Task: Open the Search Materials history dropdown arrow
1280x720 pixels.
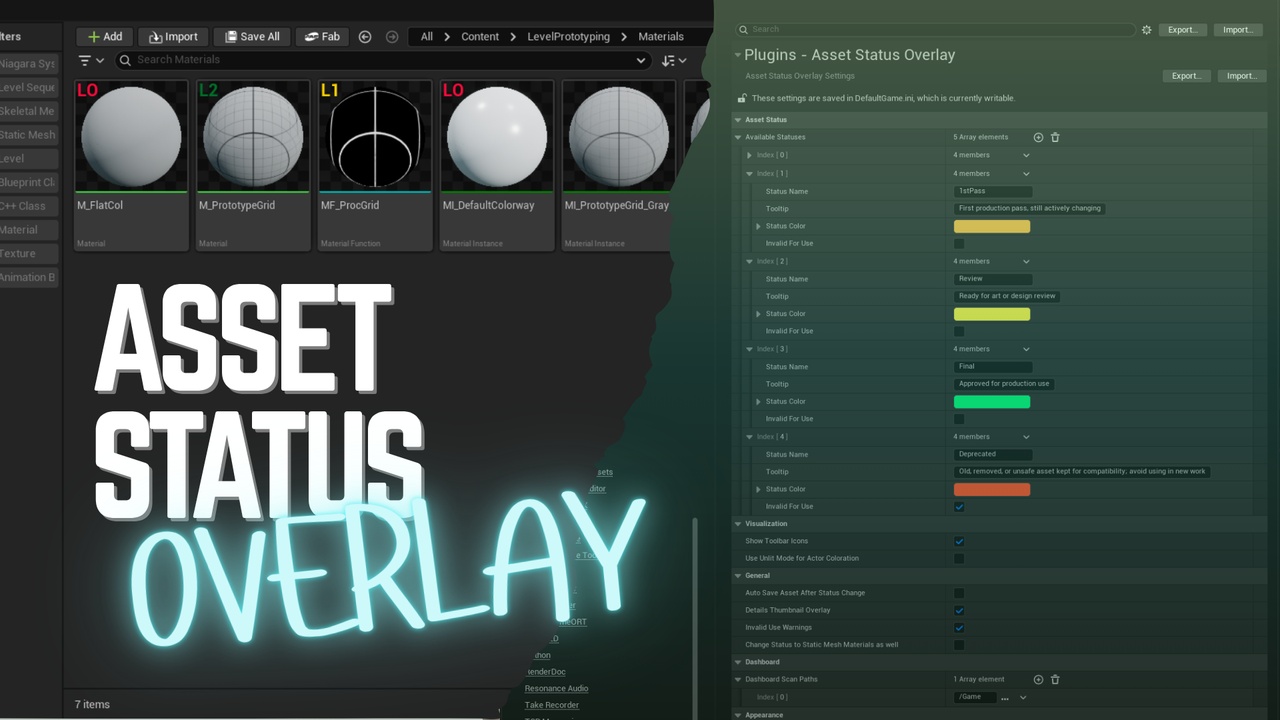Action: pos(641,60)
